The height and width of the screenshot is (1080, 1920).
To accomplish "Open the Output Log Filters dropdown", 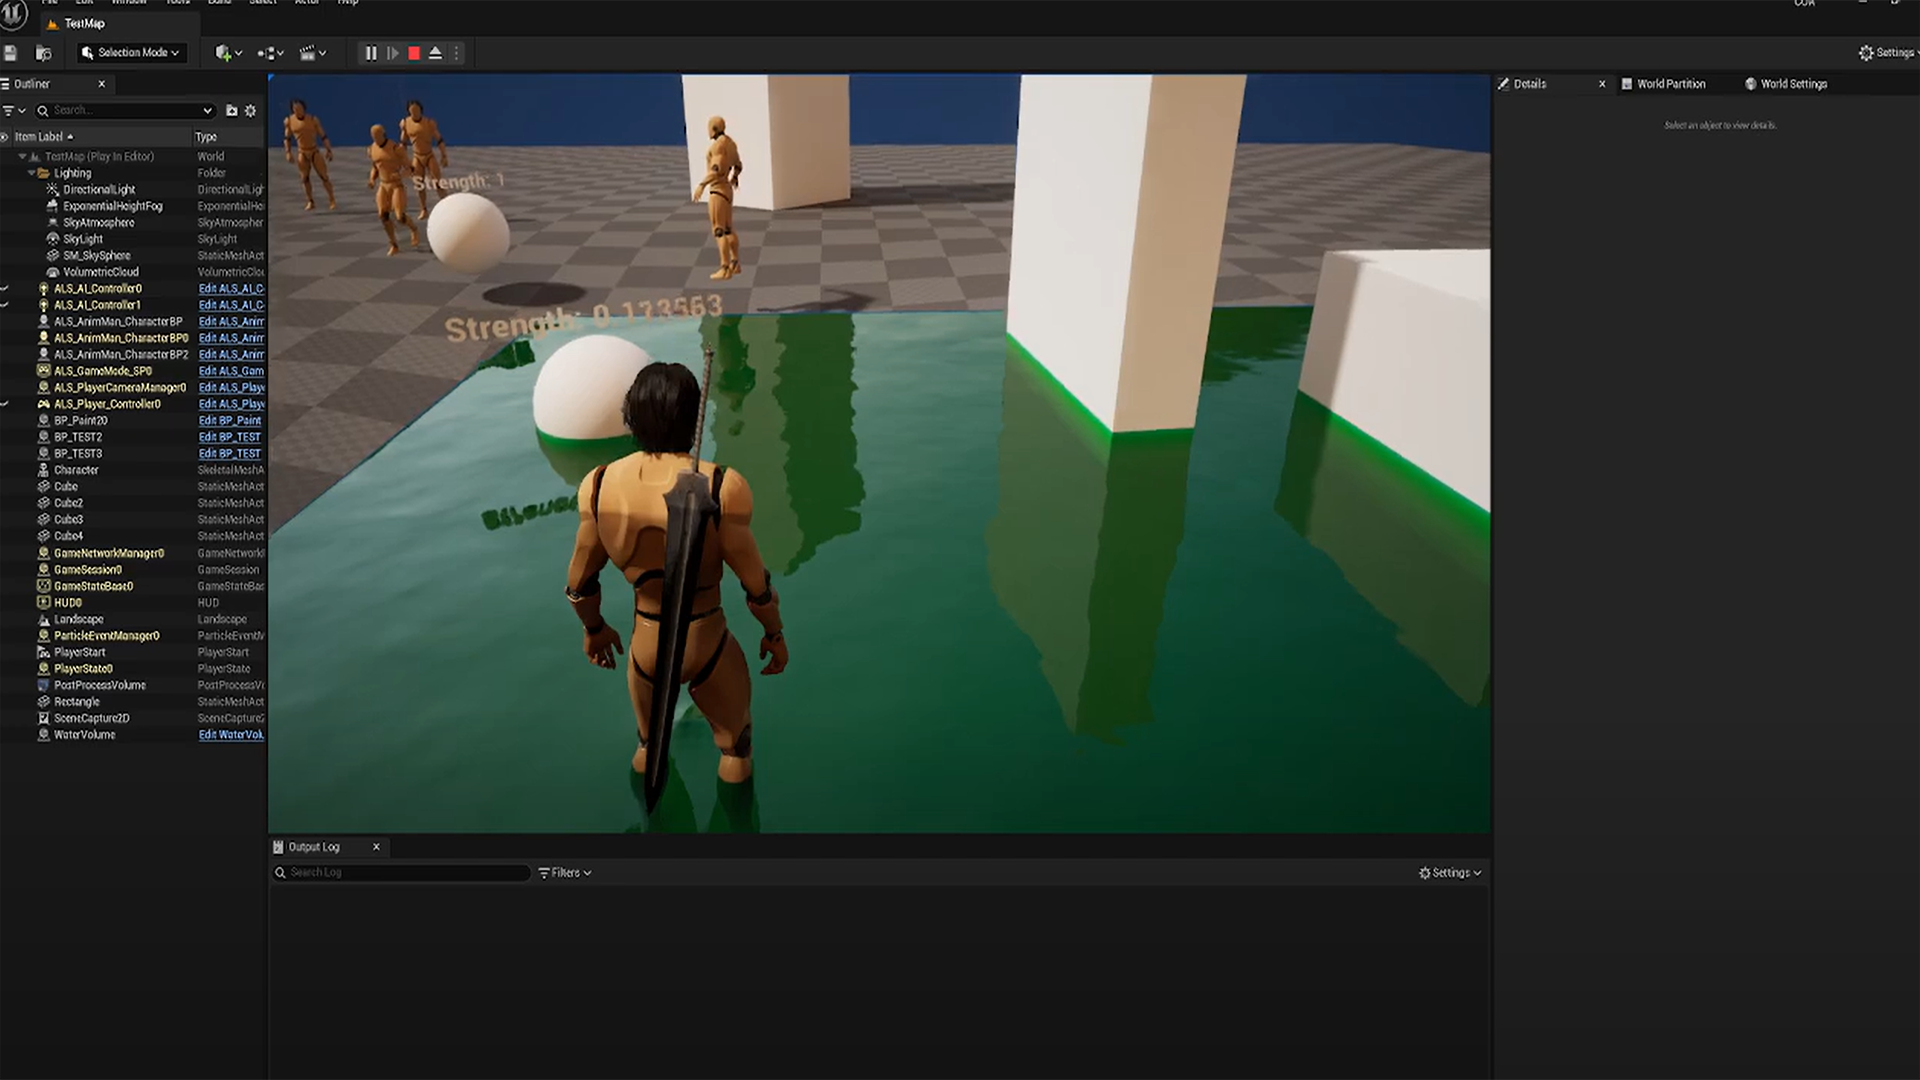I will 565,873.
